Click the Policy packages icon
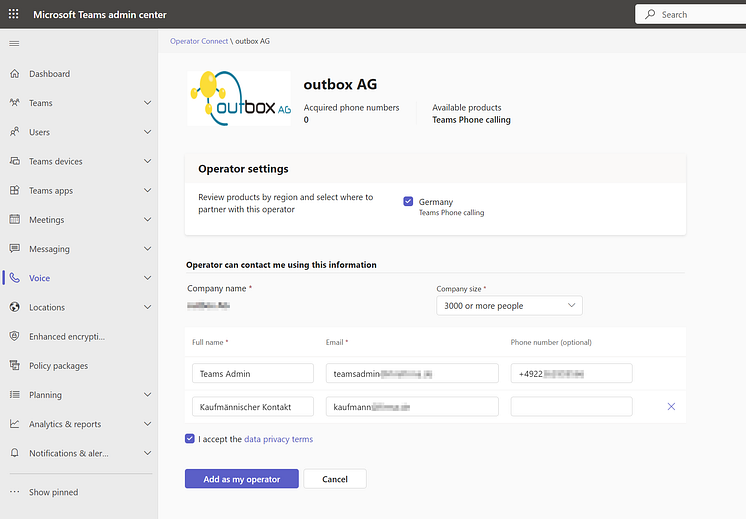 point(15,365)
